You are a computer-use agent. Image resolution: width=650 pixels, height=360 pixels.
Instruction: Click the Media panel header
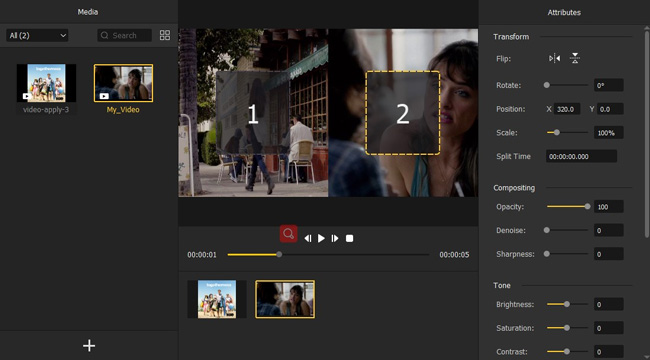click(88, 12)
